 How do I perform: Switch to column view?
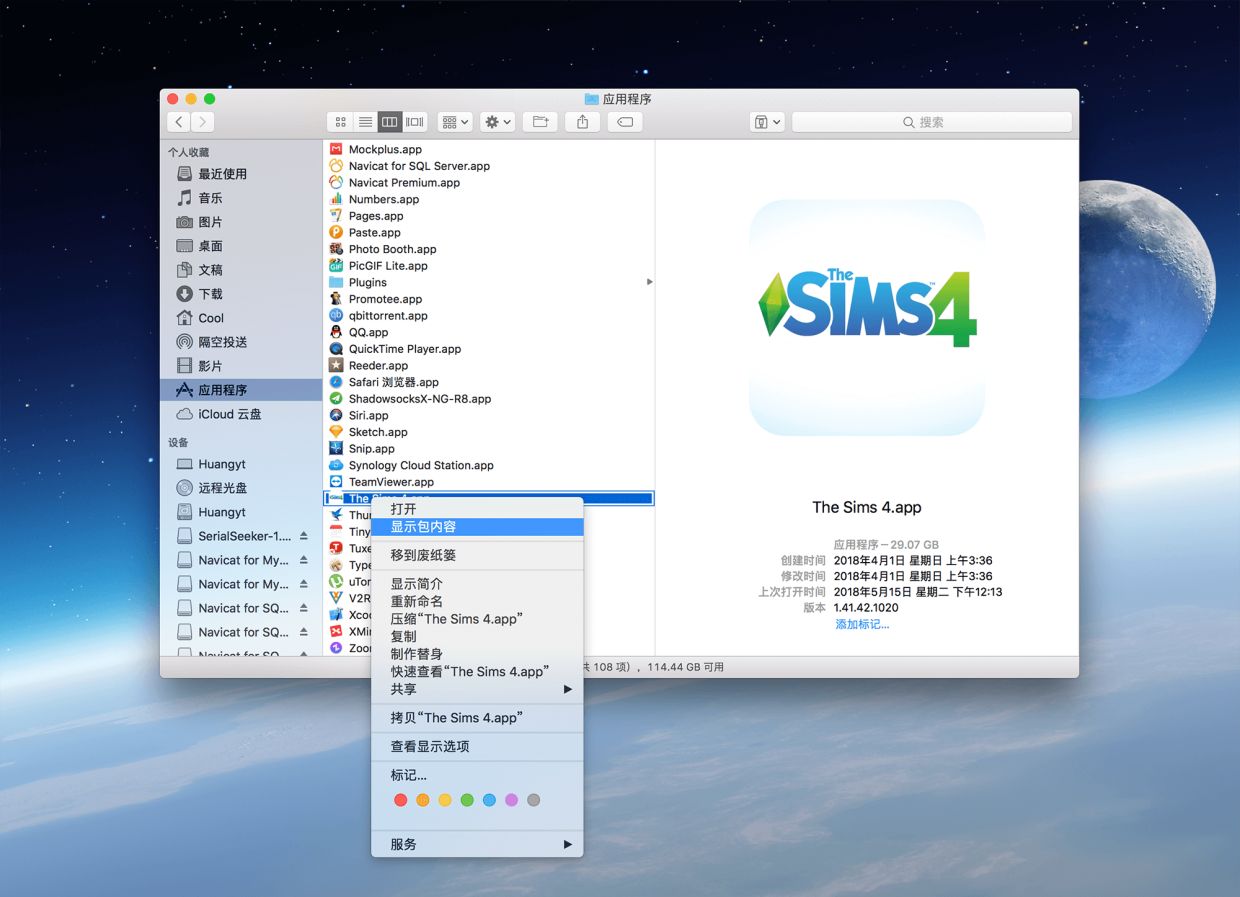(x=389, y=122)
